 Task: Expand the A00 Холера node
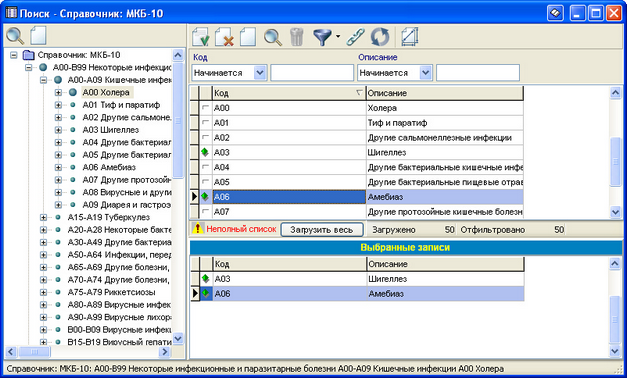tap(58, 92)
